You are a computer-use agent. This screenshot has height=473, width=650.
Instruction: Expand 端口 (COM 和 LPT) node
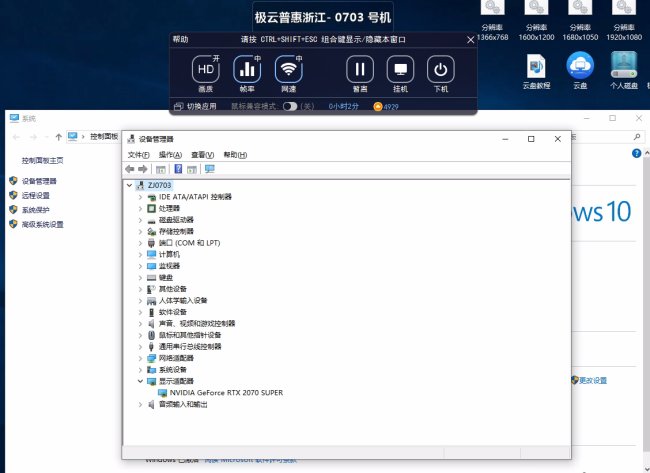point(140,243)
